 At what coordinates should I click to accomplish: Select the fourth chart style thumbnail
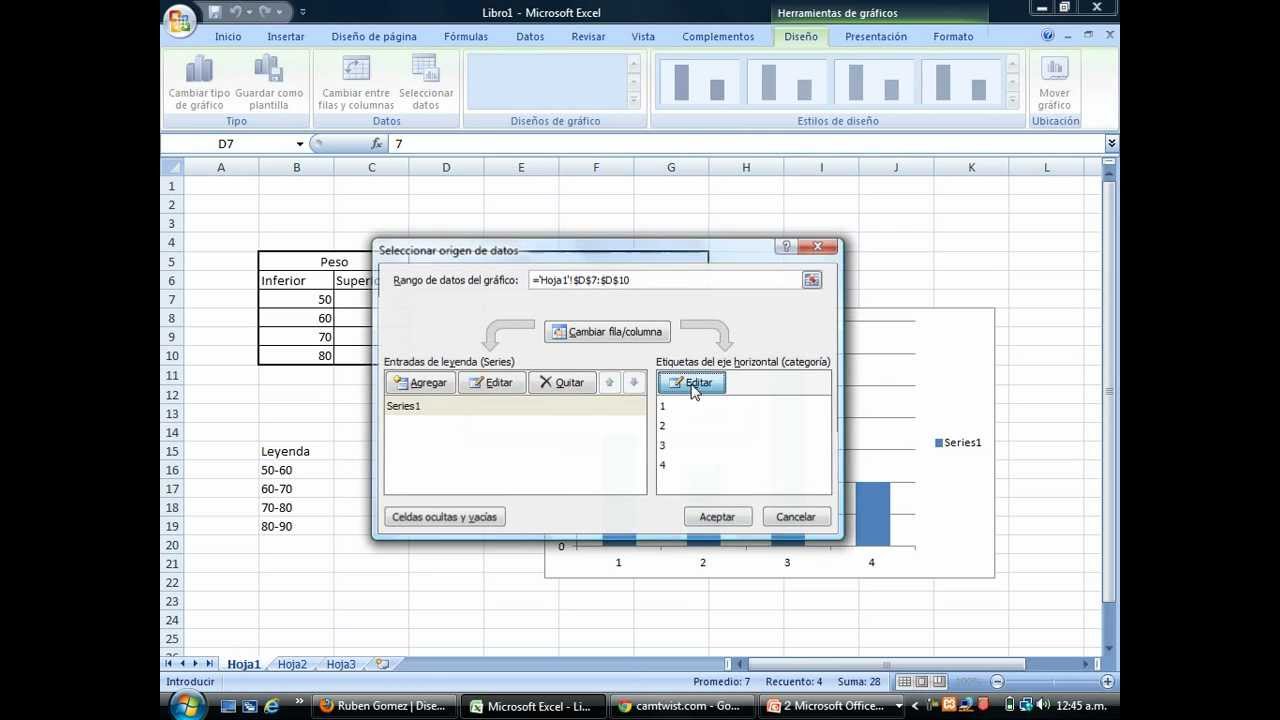click(960, 82)
